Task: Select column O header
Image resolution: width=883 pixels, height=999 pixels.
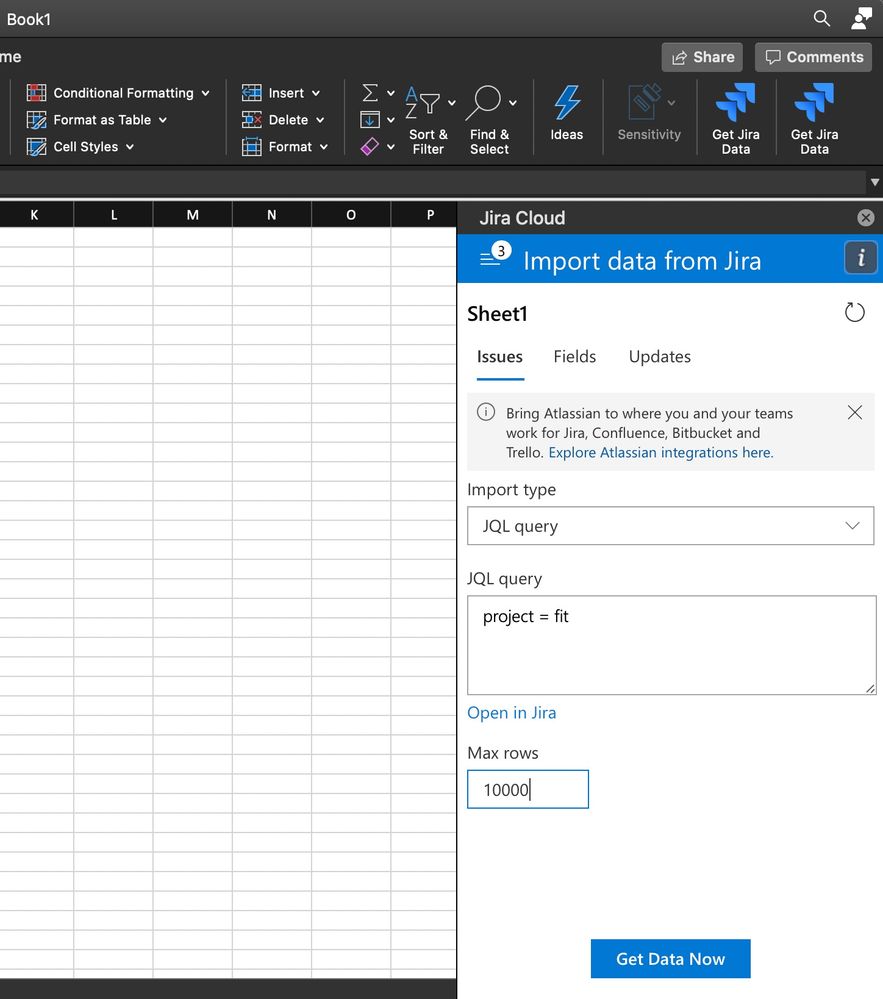Action: [351, 215]
